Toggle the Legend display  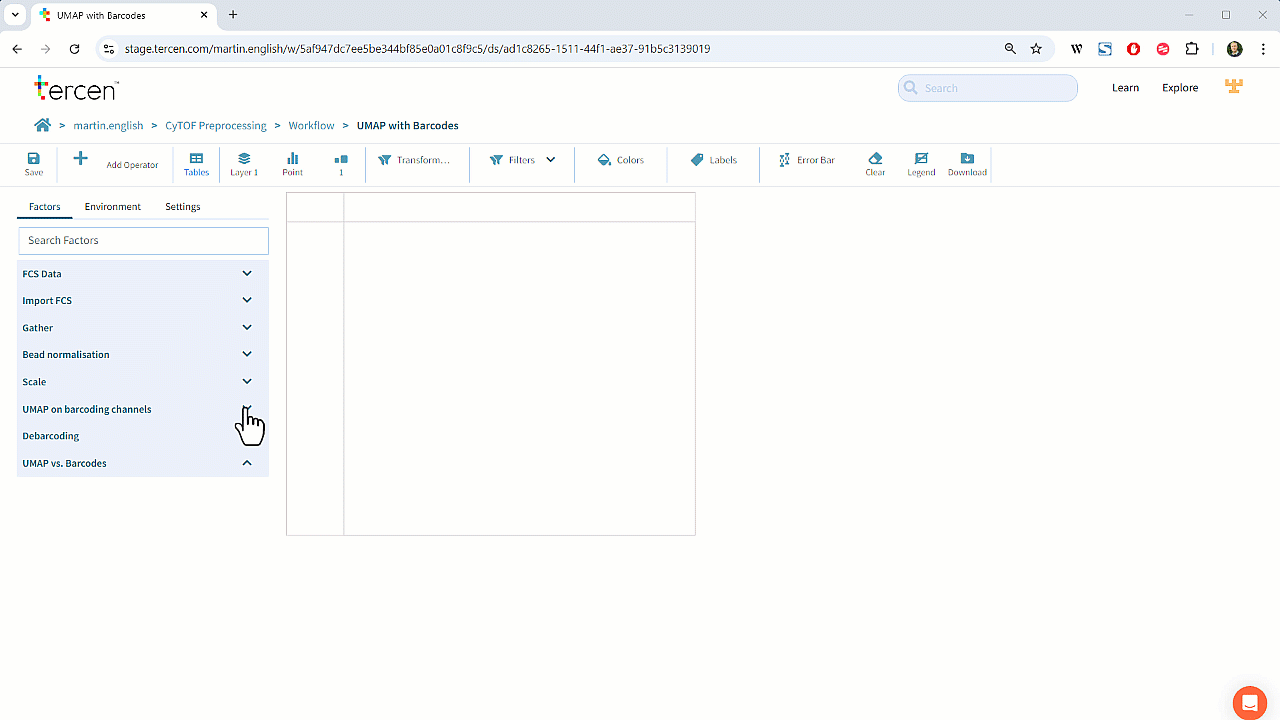[x=921, y=159]
